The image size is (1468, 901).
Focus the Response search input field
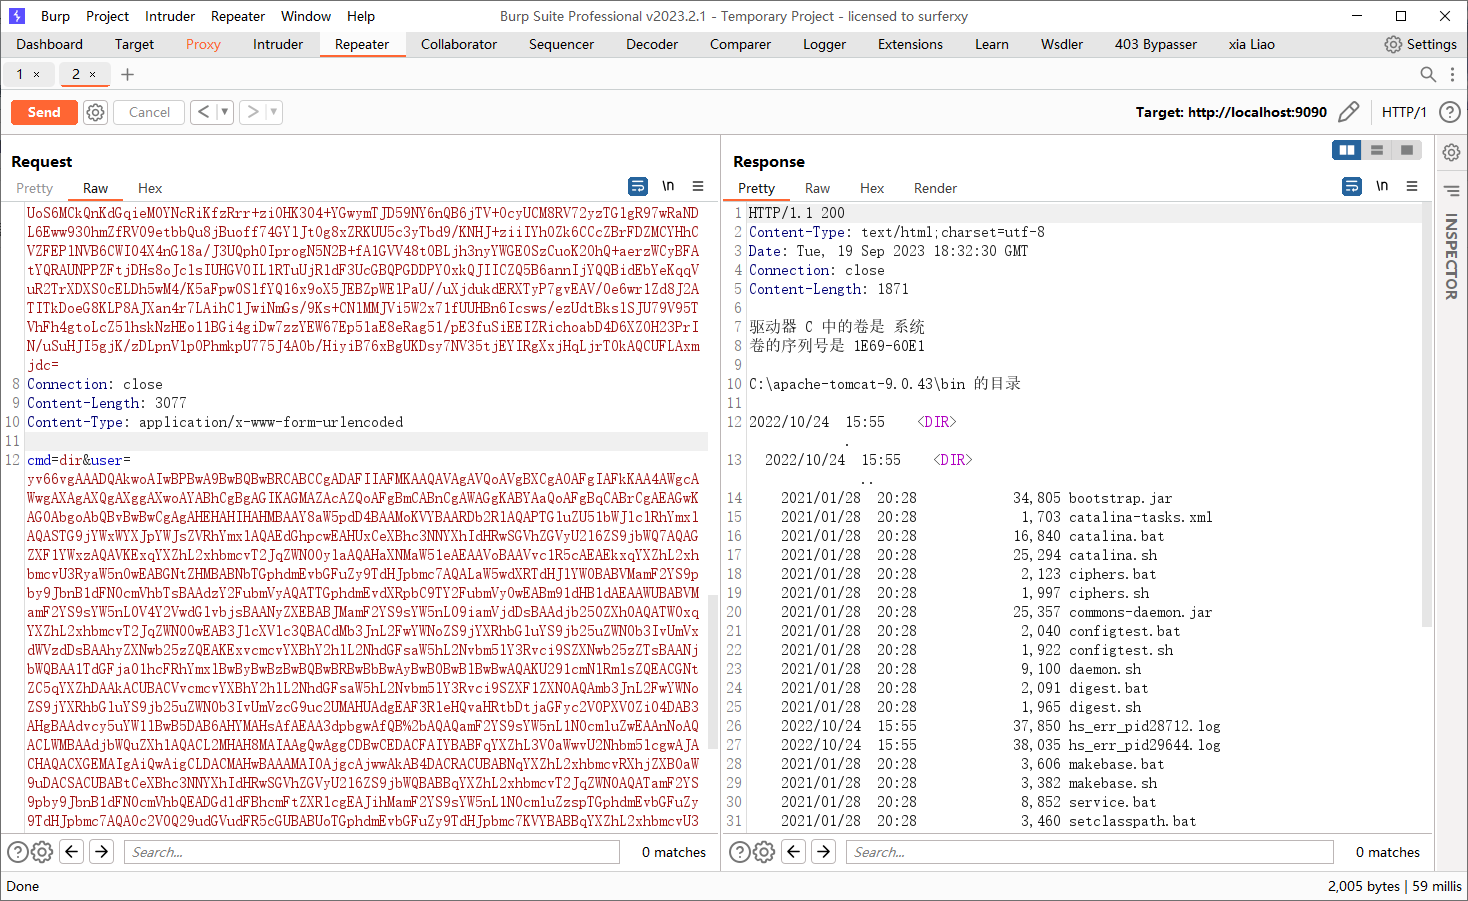(x=1090, y=852)
